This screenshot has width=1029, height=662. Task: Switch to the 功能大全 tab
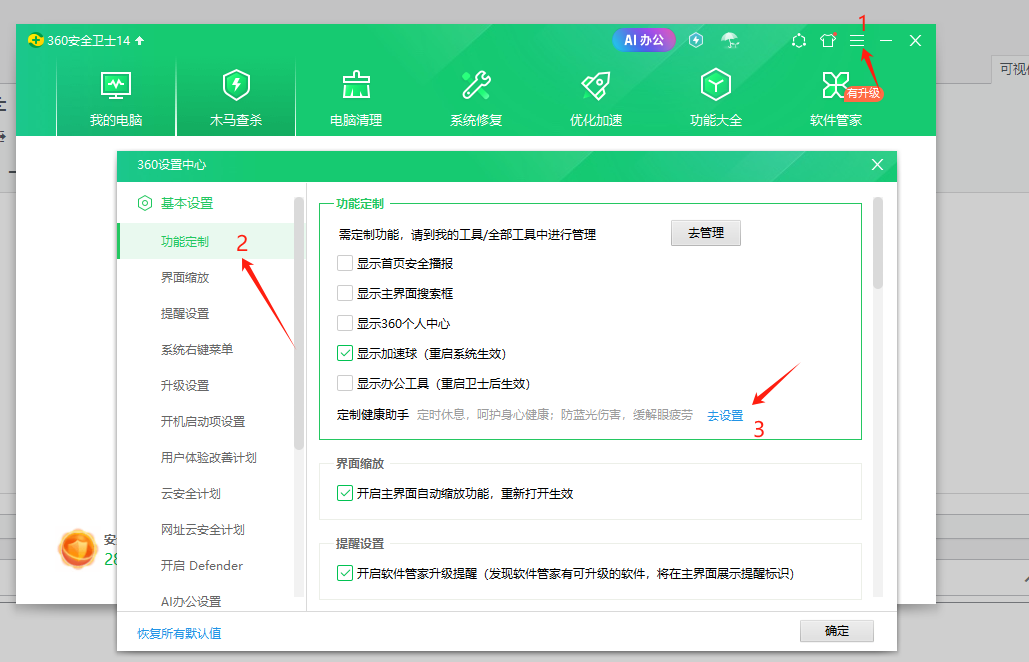coord(716,98)
